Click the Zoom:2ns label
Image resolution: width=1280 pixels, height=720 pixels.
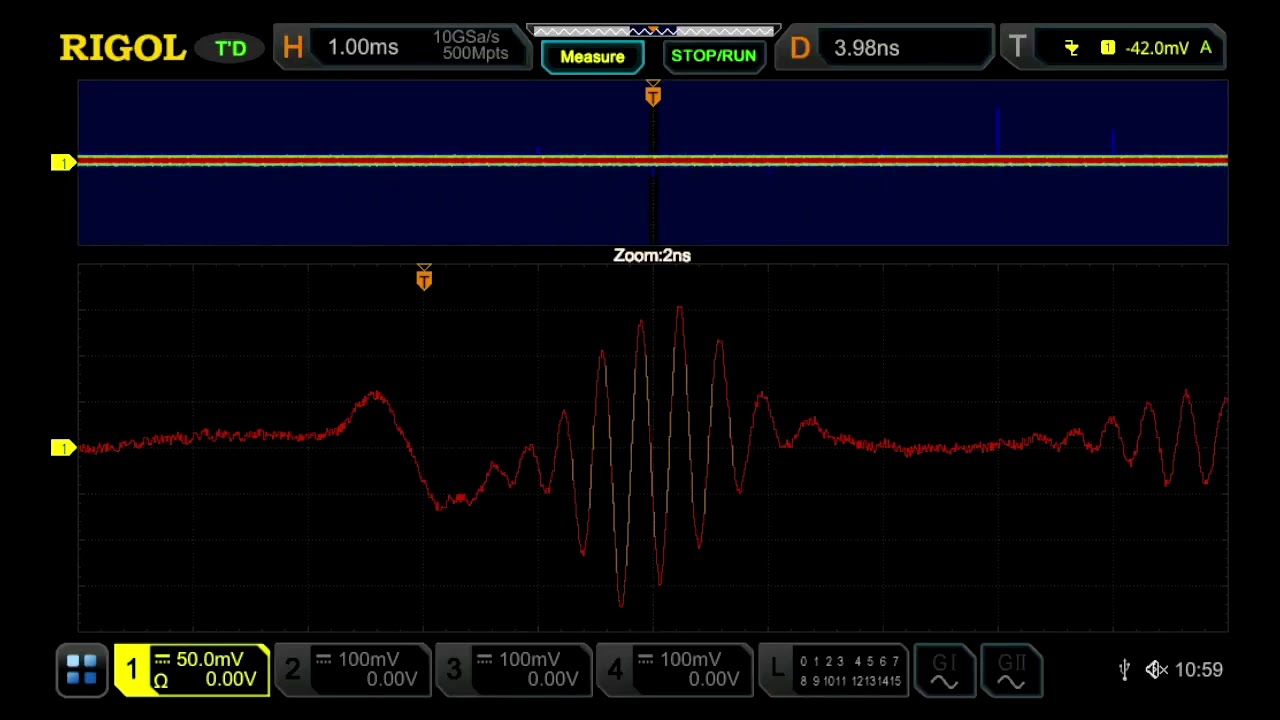pos(652,256)
